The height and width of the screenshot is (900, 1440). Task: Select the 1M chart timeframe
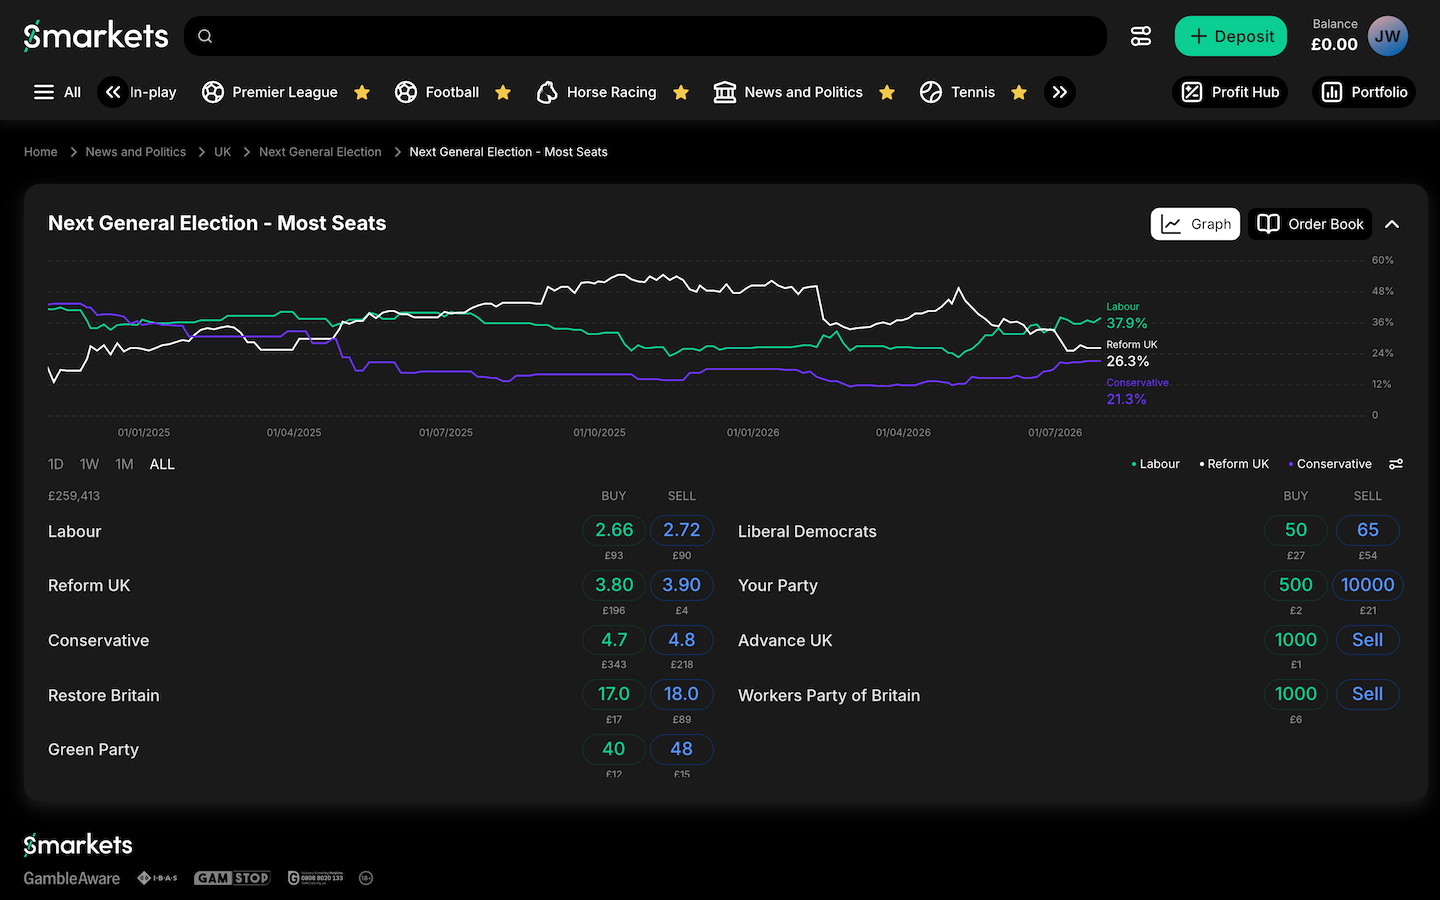[124, 464]
